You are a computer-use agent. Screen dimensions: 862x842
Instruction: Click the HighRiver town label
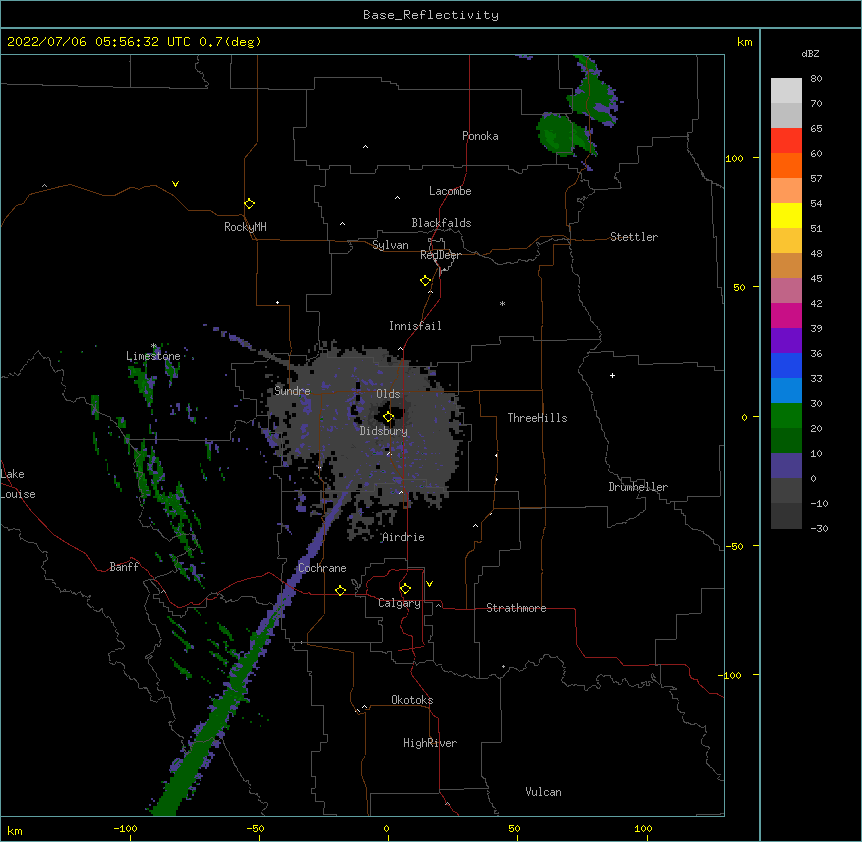430,743
